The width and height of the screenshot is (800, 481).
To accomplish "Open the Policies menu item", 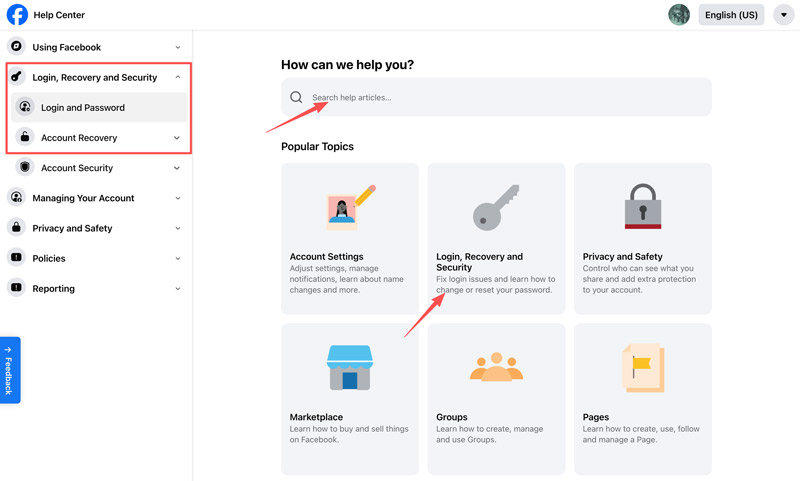I will pos(49,259).
